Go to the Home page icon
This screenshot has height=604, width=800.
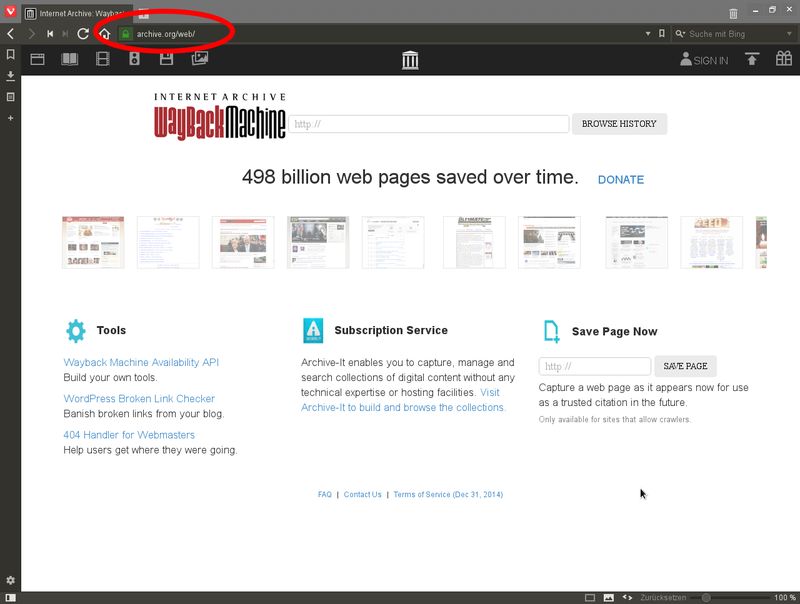104,34
